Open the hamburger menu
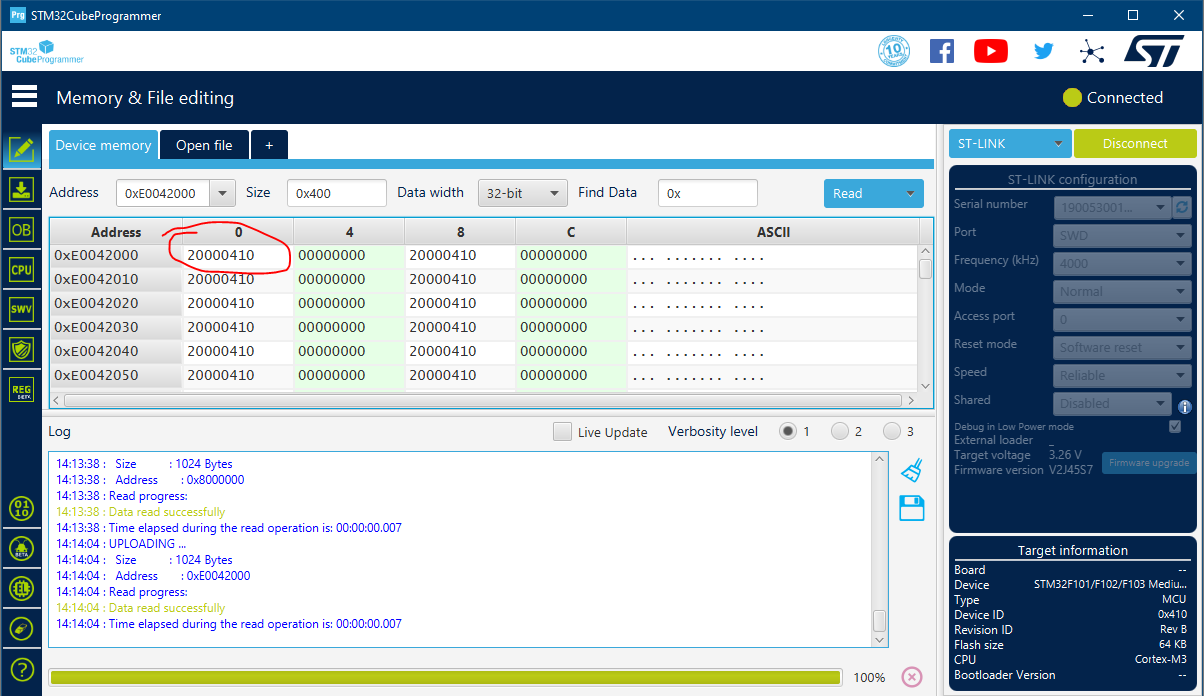The width and height of the screenshot is (1204, 696). pyautogui.click(x=24, y=97)
